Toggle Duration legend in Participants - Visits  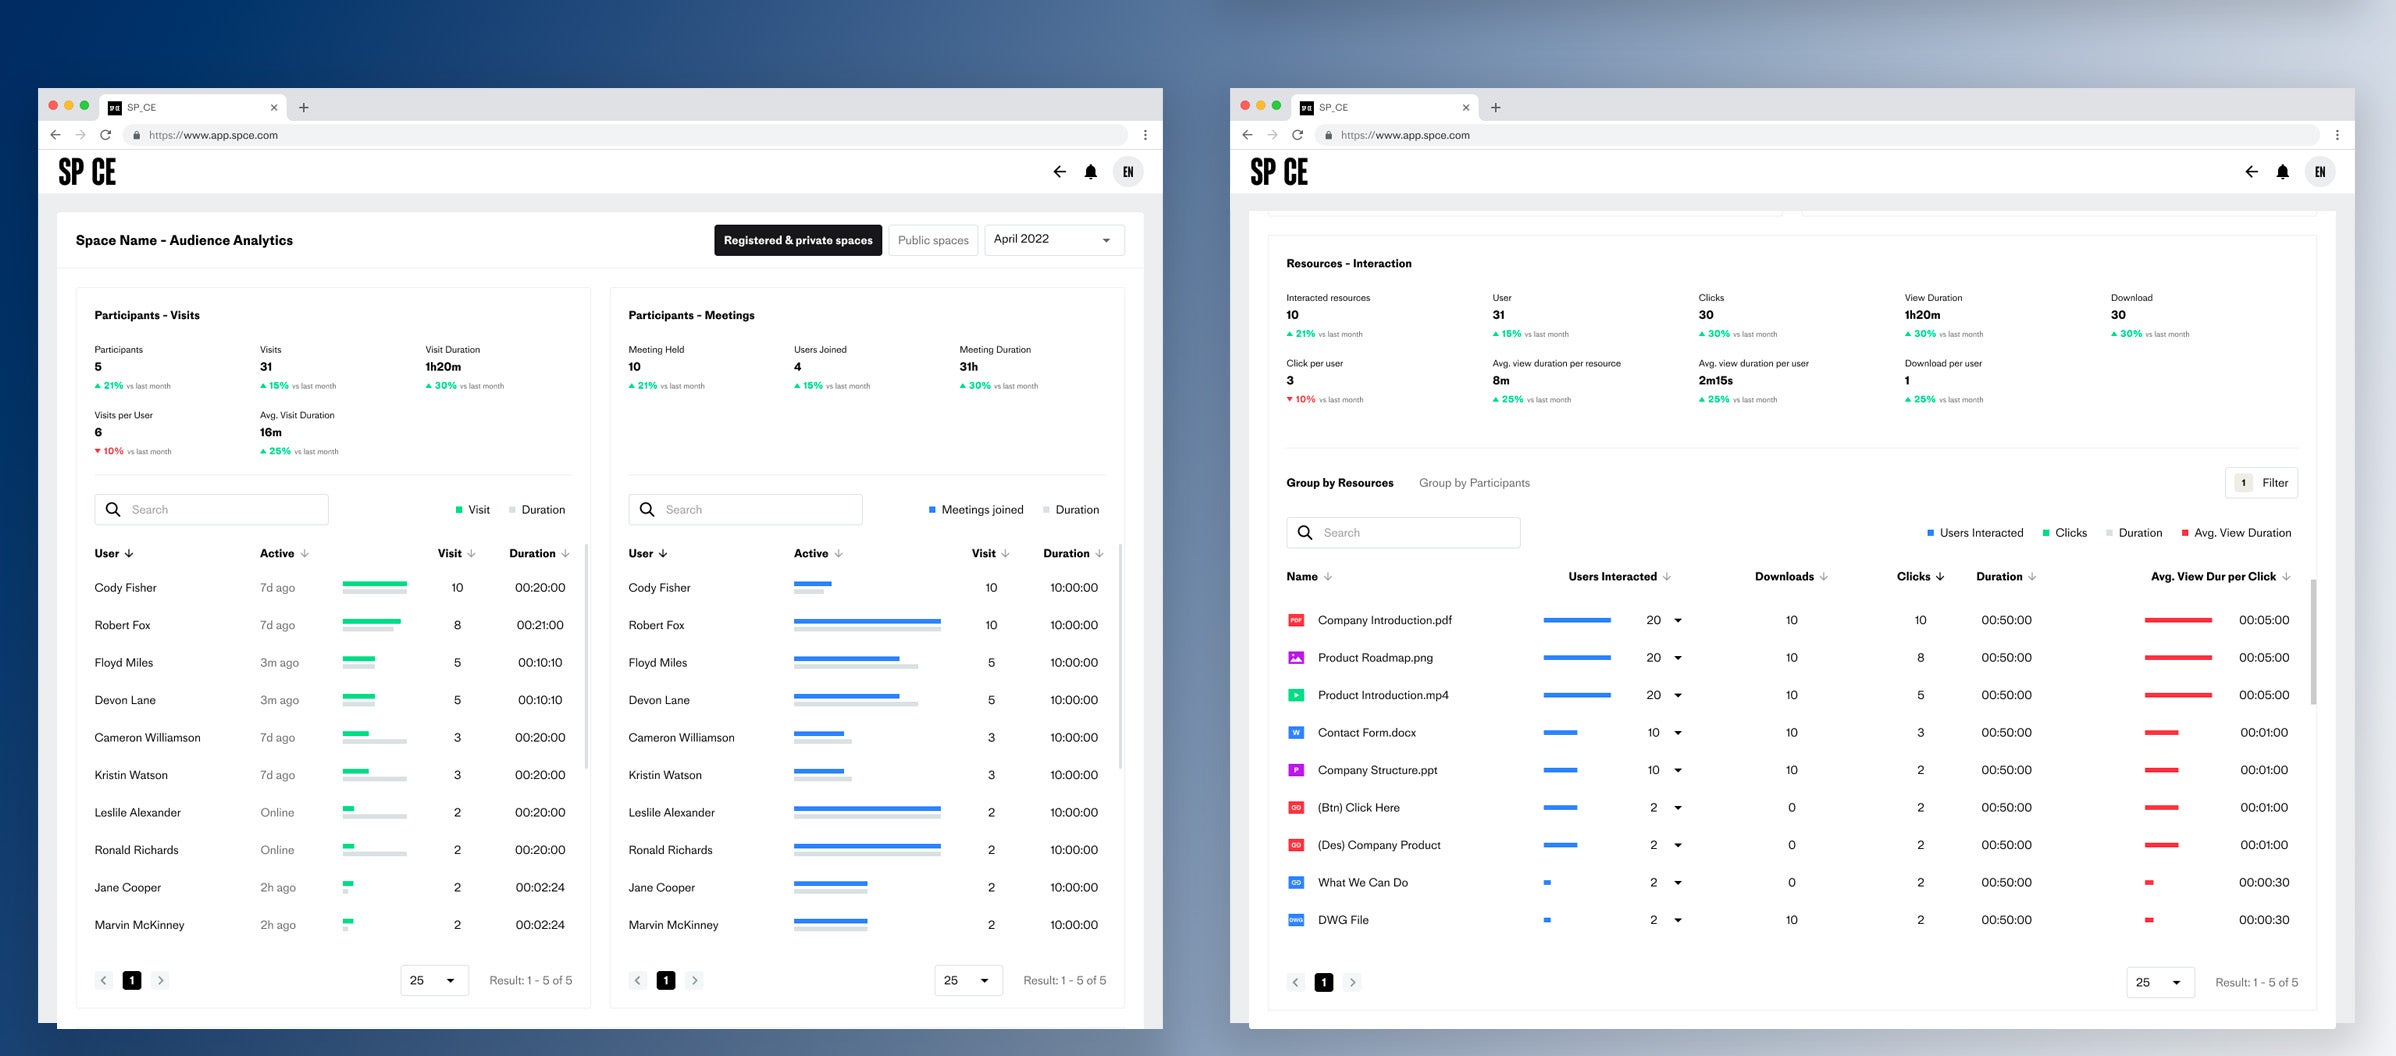[537, 510]
